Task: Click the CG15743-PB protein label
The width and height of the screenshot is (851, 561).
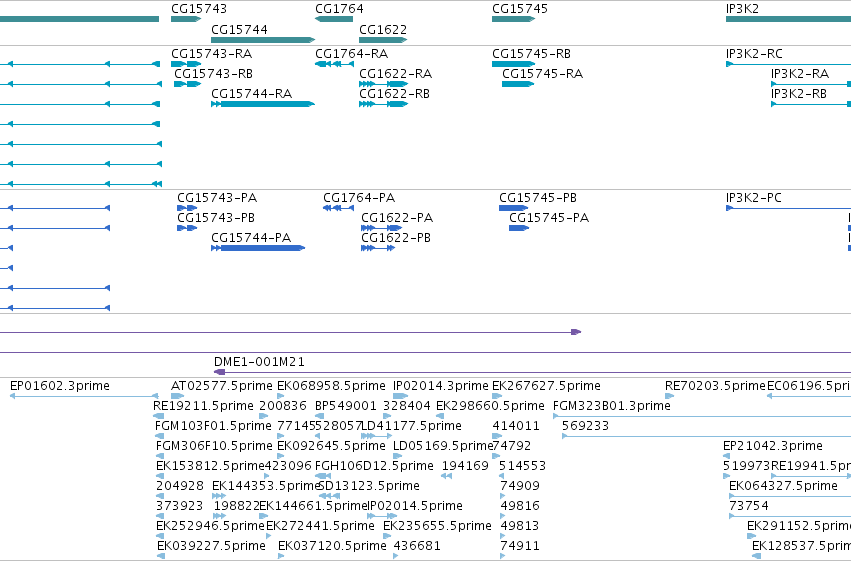Action: [216, 218]
